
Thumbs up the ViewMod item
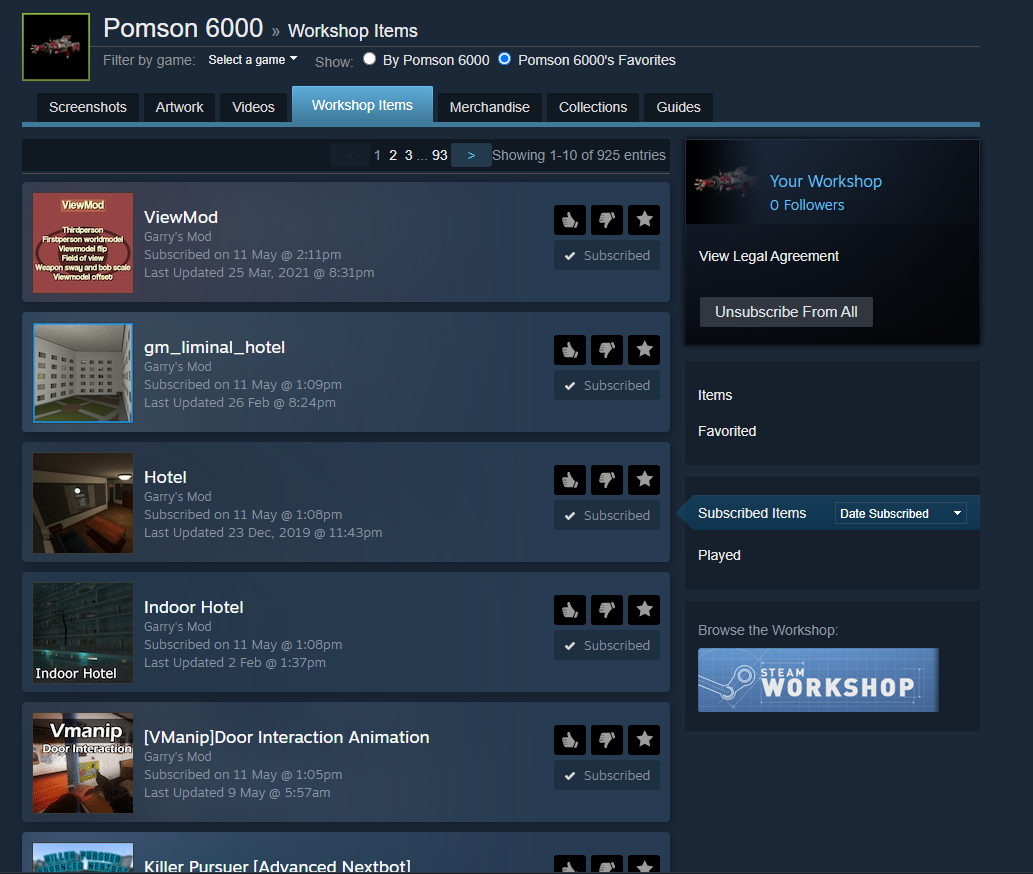pyautogui.click(x=570, y=219)
